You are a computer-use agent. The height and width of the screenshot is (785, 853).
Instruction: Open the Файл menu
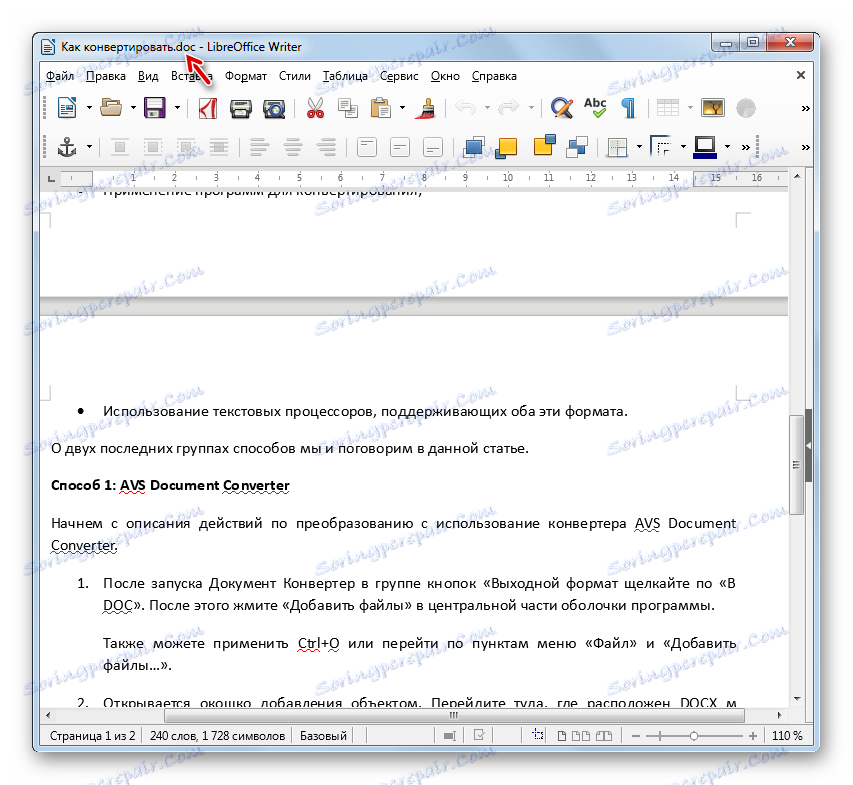click(60, 76)
